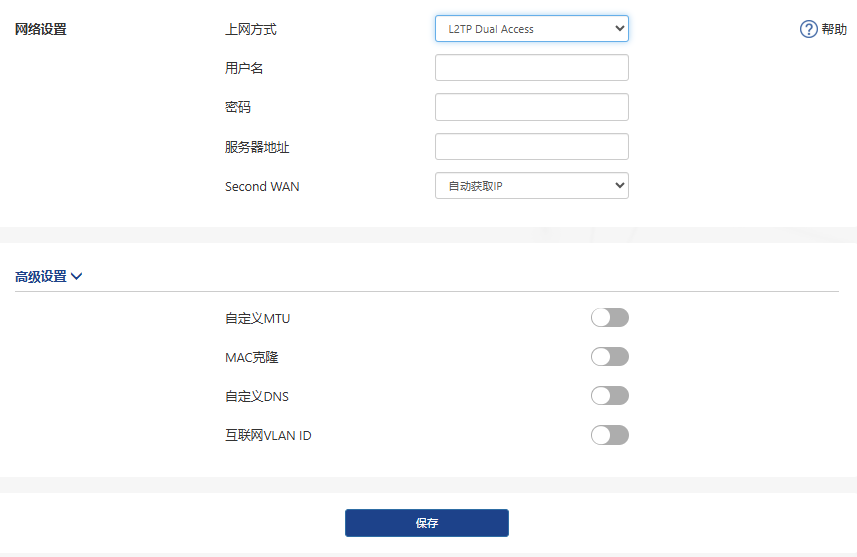Viewport: 857px width, 557px height.
Task: Click the 用户名 input field
Action: tap(531, 68)
